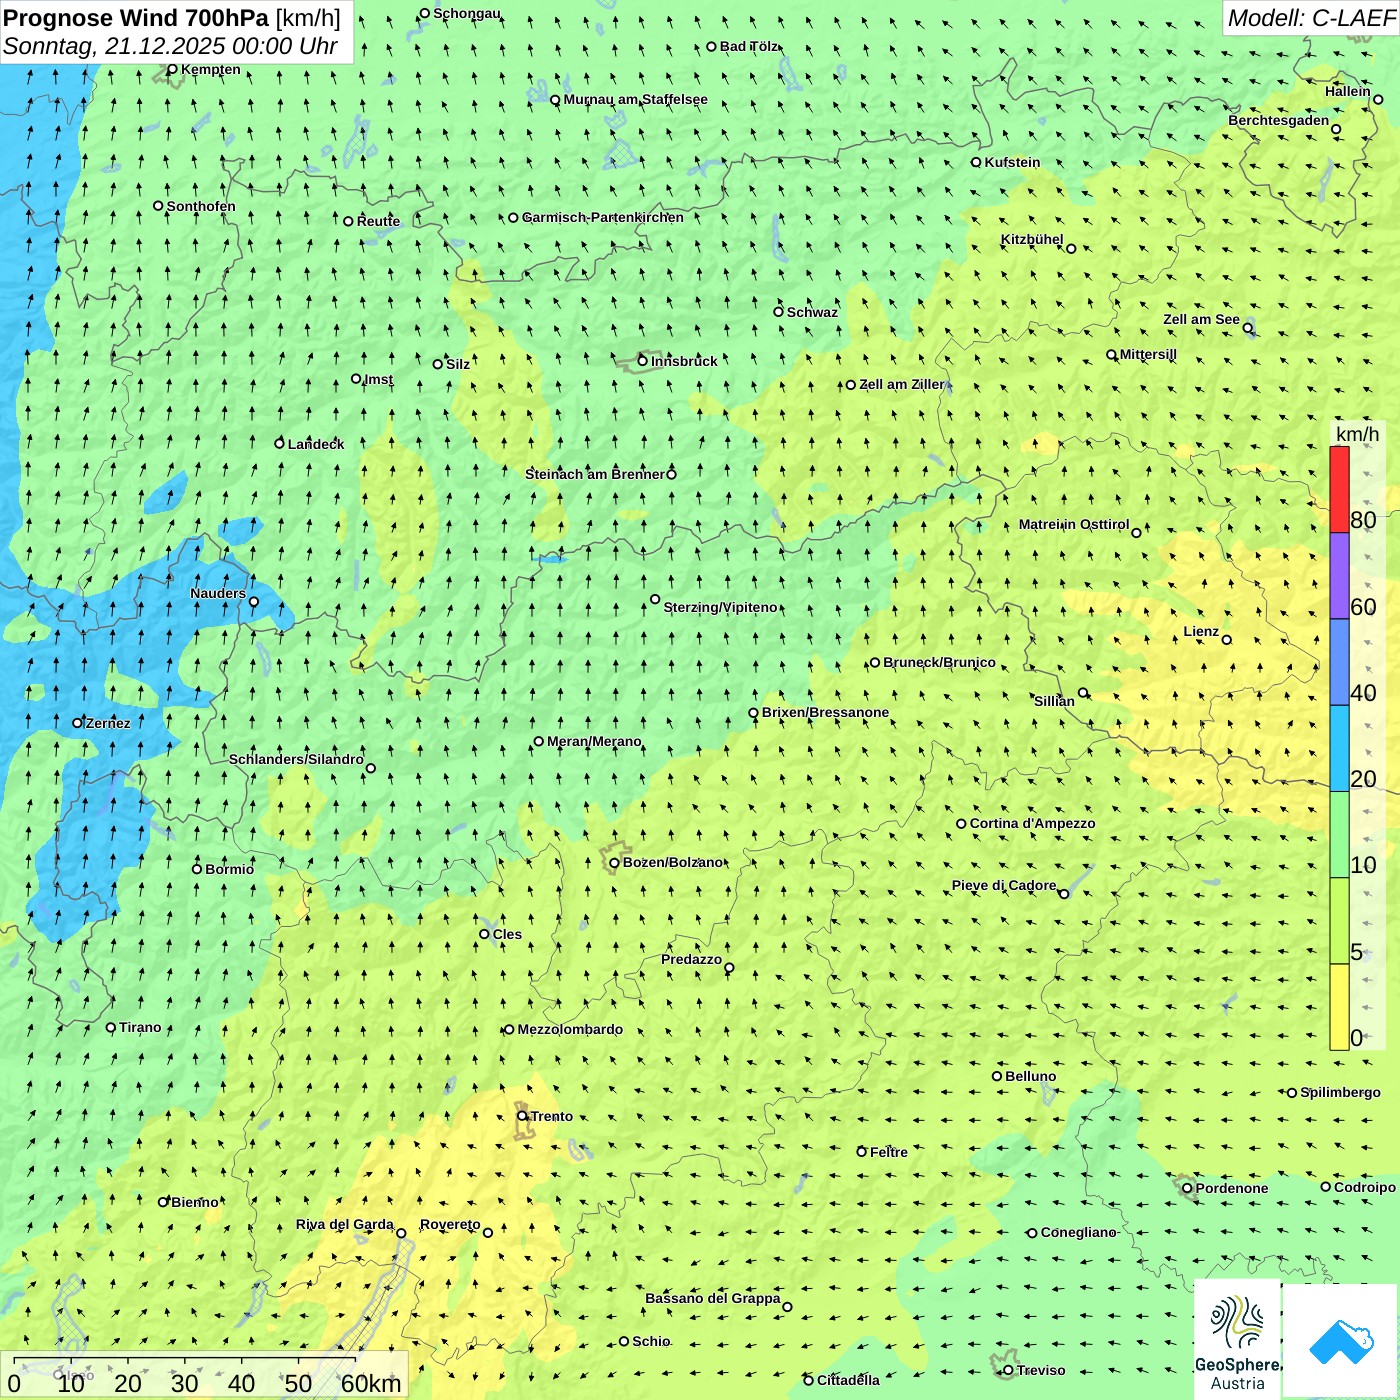Click the Treviso city marker
The height and width of the screenshot is (1400, 1400).
click(x=1008, y=1370)
